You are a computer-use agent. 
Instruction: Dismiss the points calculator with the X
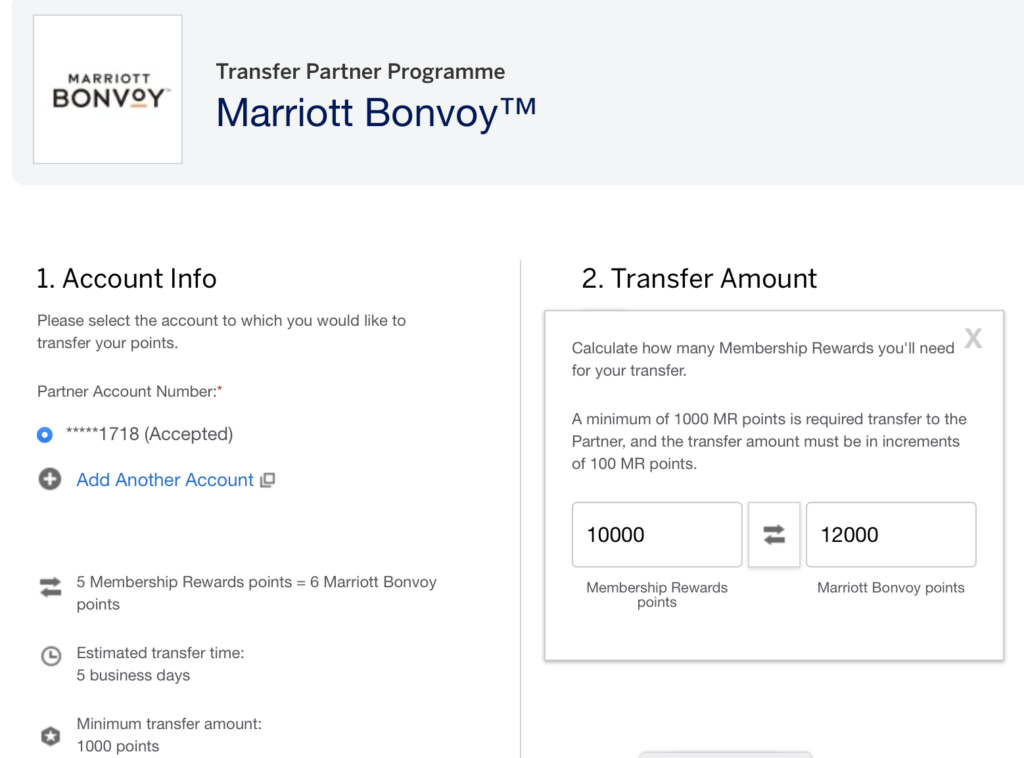pos(973,338)
